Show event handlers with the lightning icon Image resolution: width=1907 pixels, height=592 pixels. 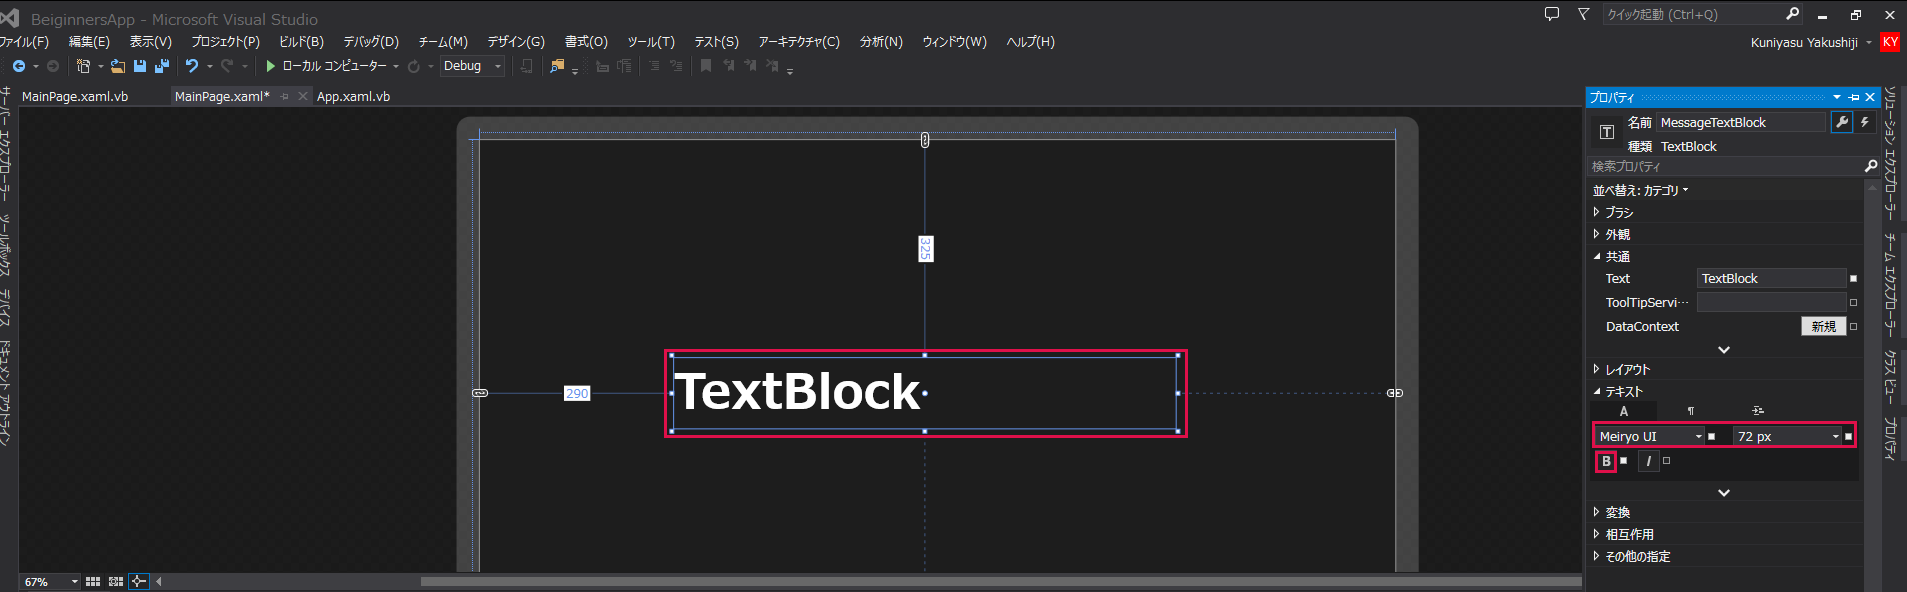pos(1865,122)
